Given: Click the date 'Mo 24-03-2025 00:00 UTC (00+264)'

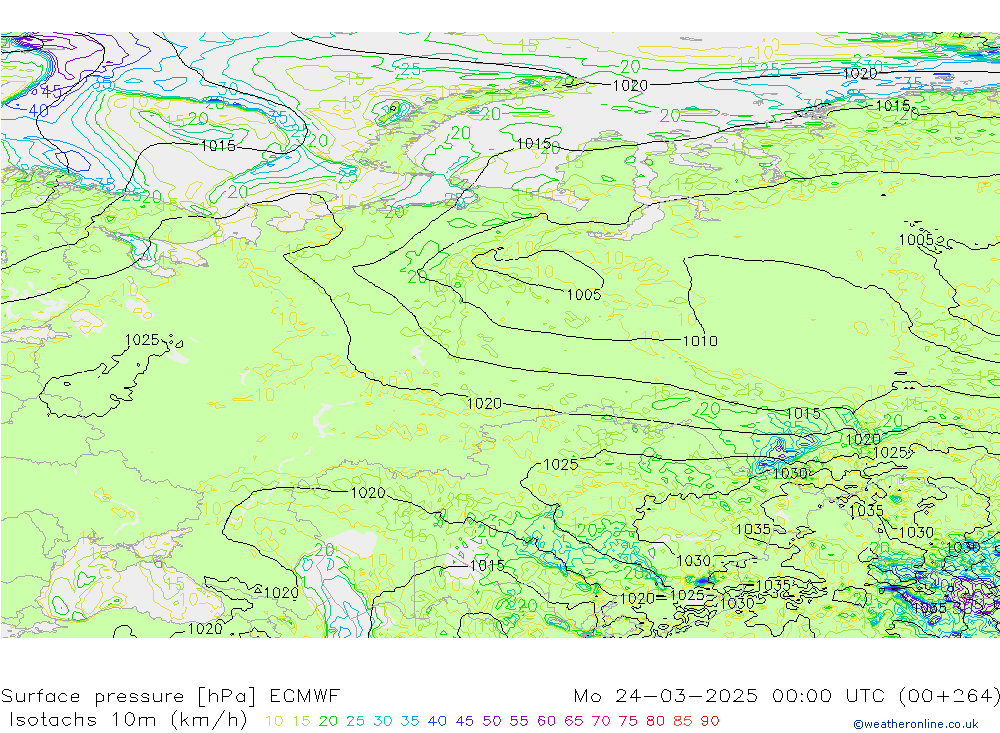Looking at the screenshot, I should tap(786, 695).
